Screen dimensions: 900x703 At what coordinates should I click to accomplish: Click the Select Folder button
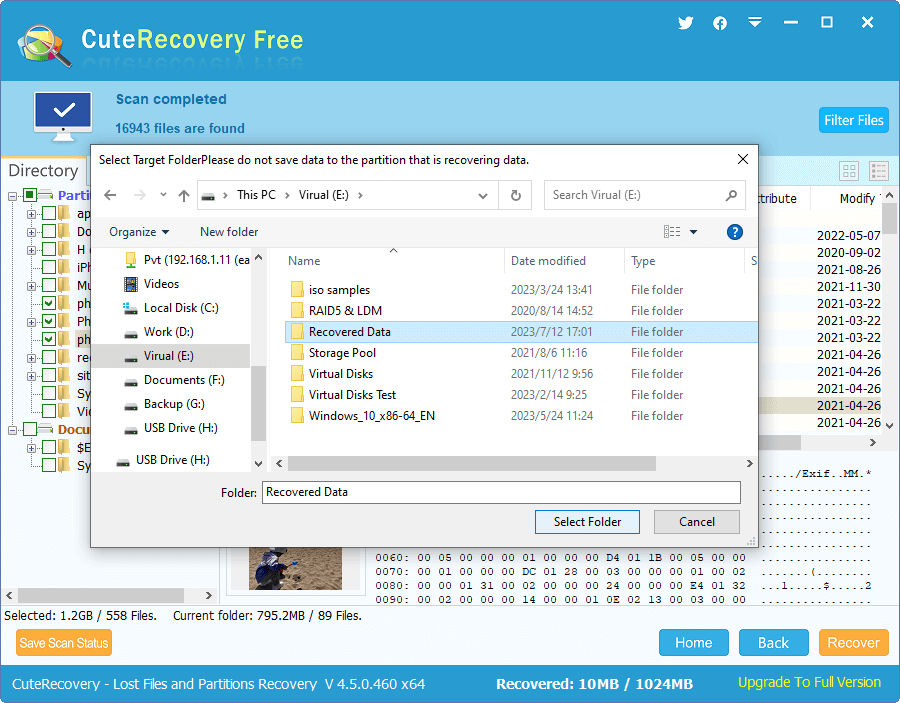tap(587, 522)
